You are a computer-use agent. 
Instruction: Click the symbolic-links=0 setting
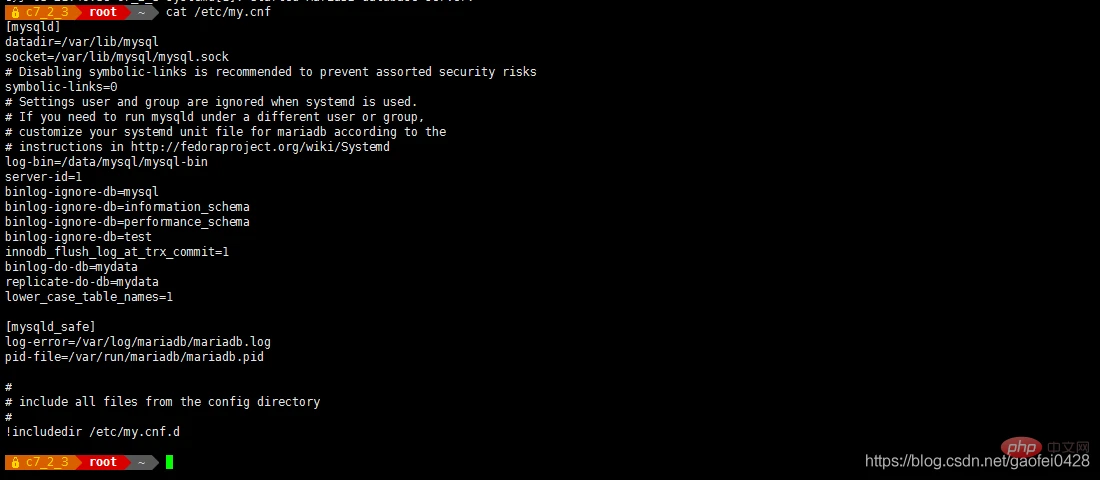(x=61, y=87)
